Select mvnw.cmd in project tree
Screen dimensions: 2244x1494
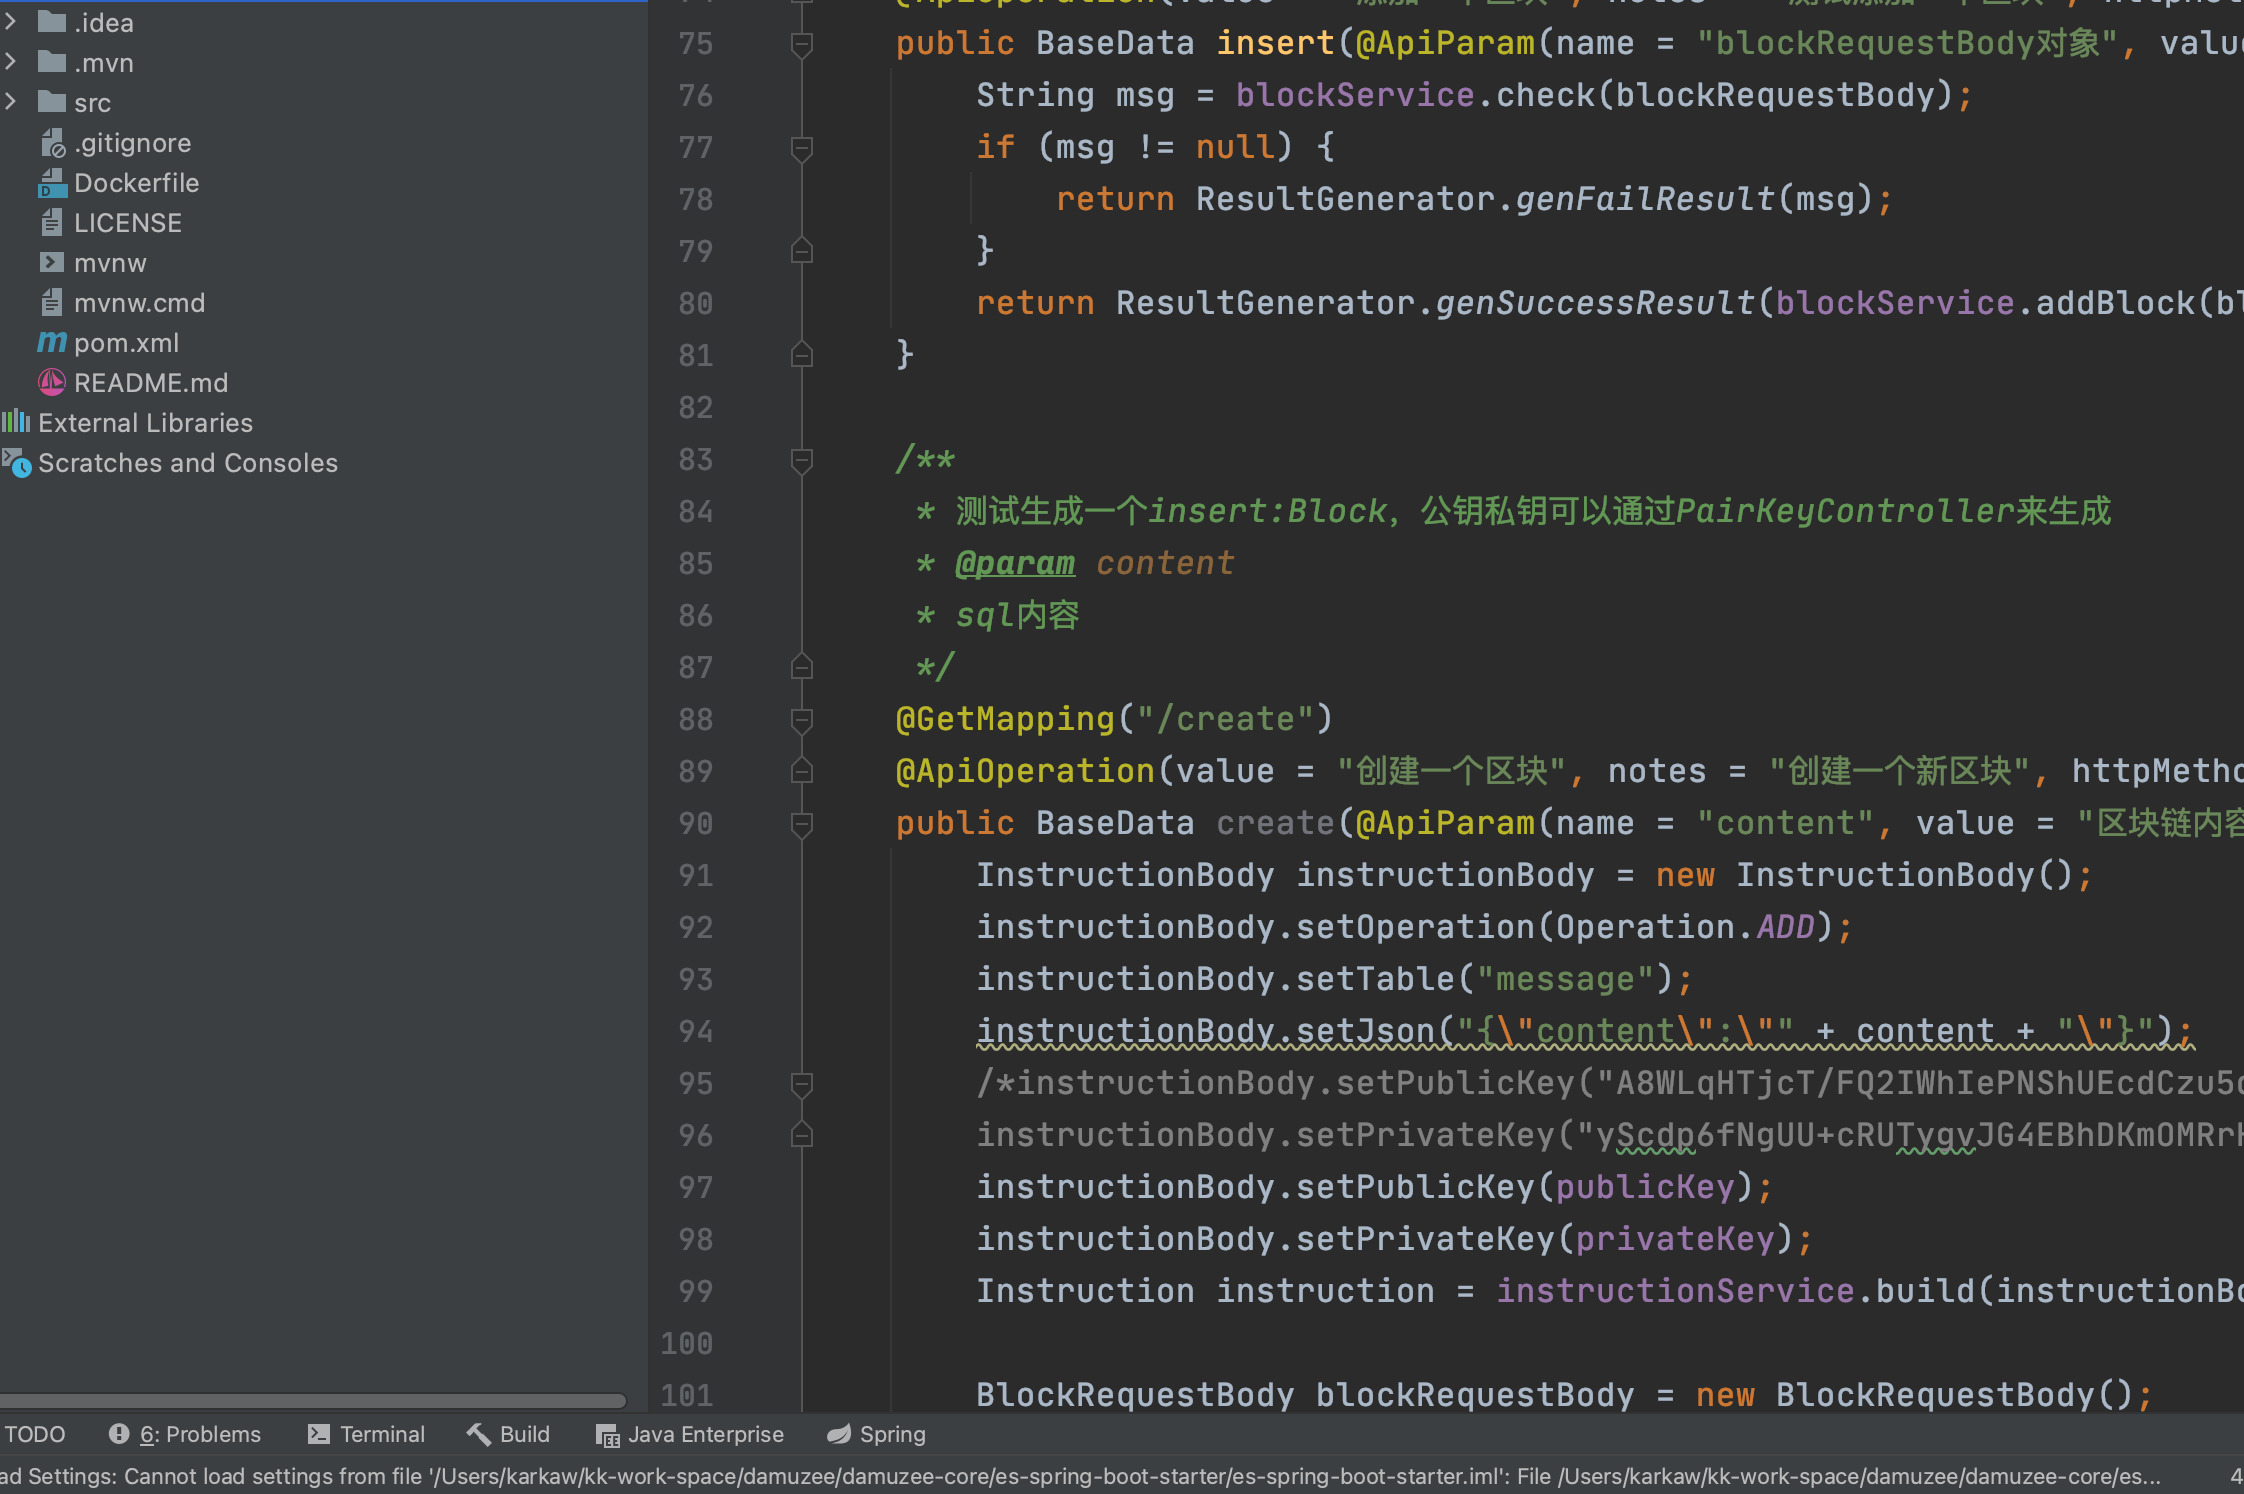(140, 303)
